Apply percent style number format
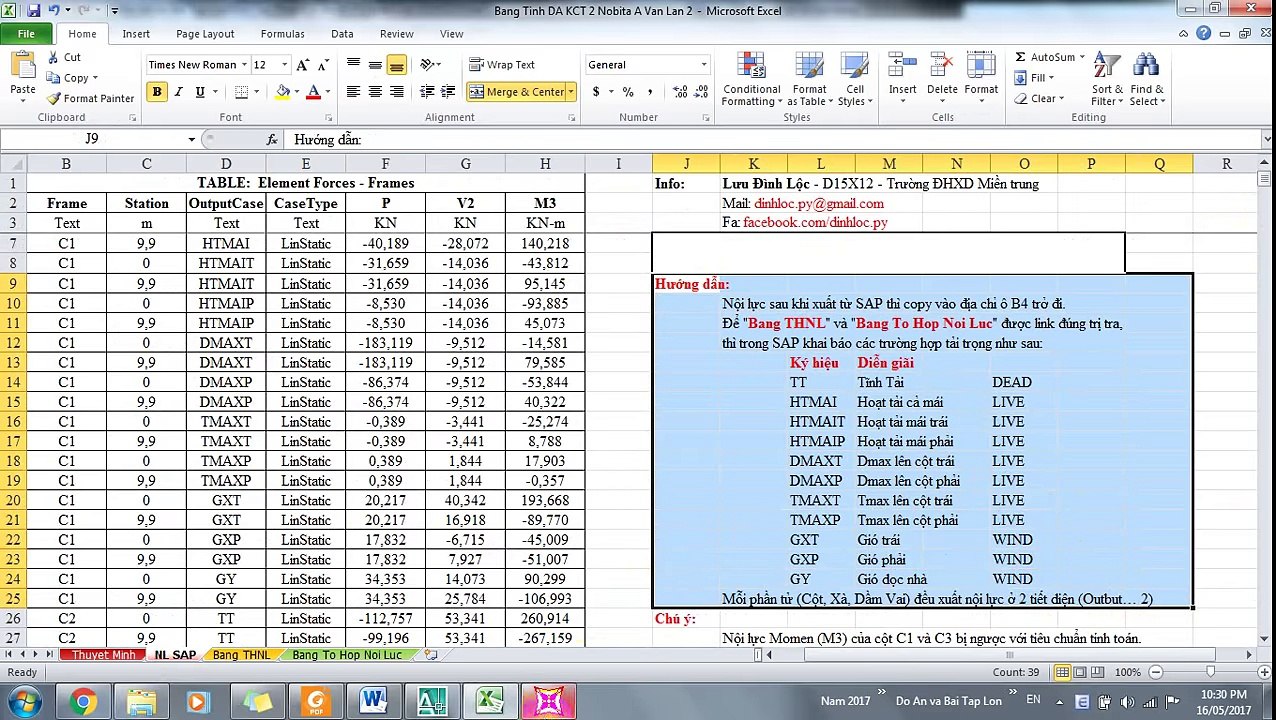The height and width of the screenshot is (720, 1276). pos(628,92)
